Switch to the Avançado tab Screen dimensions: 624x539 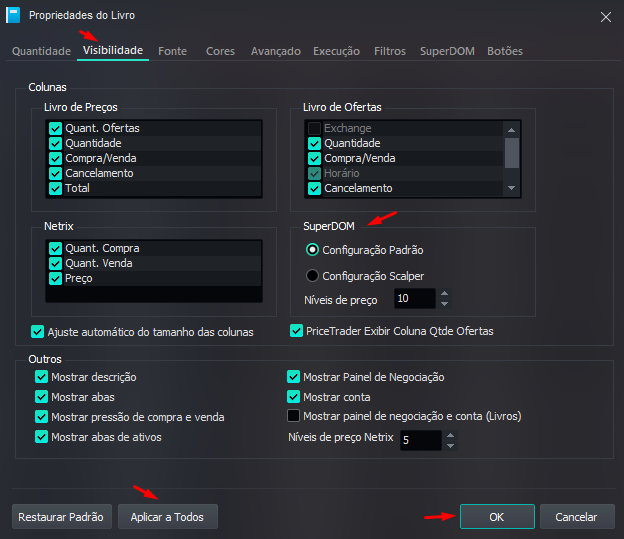coord(275,51)
